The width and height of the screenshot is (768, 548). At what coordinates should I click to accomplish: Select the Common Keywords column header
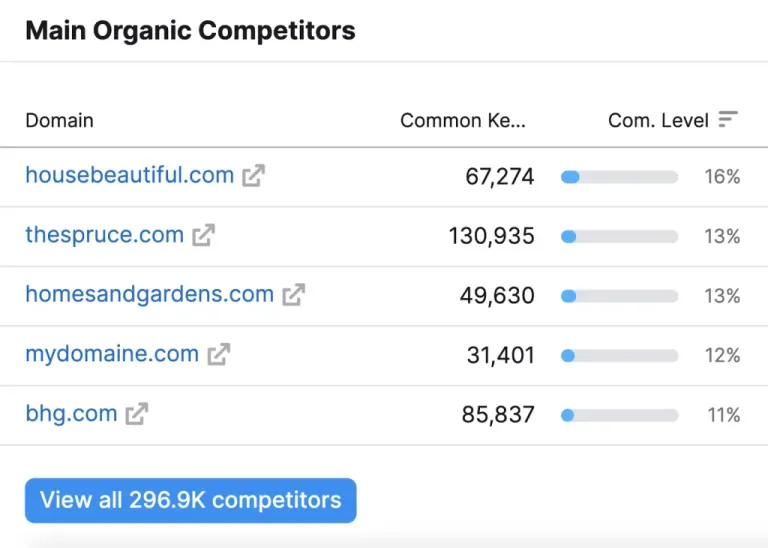463,120
